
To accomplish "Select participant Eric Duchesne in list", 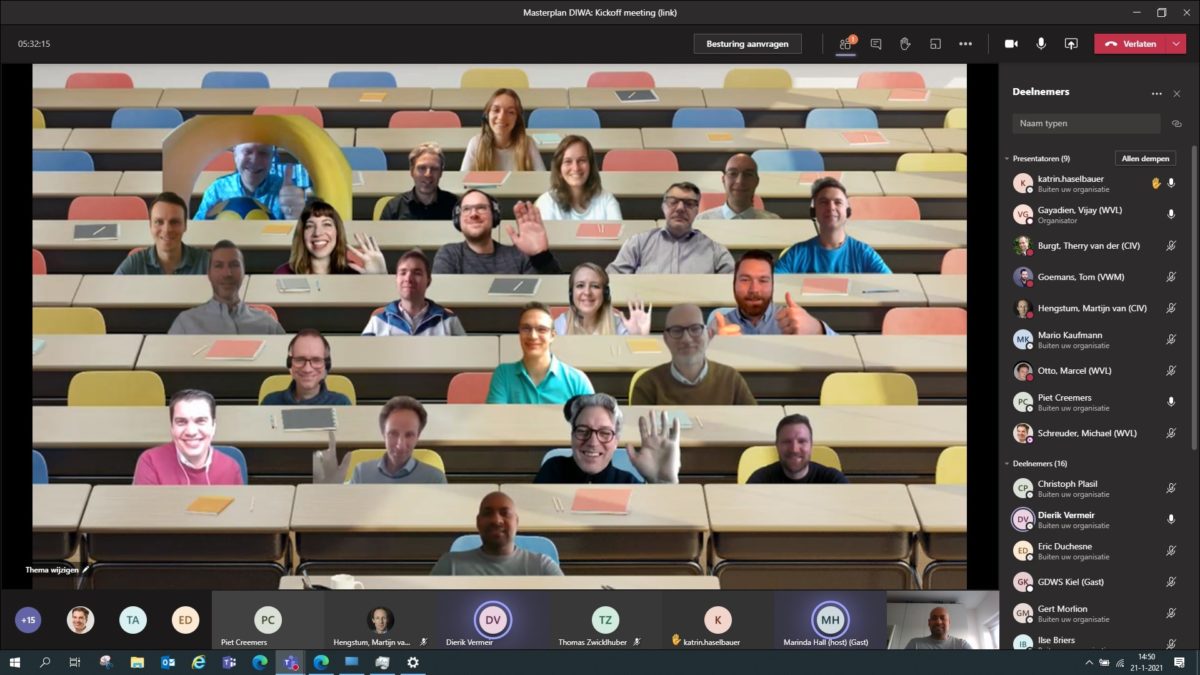I will coord(1095,550).
